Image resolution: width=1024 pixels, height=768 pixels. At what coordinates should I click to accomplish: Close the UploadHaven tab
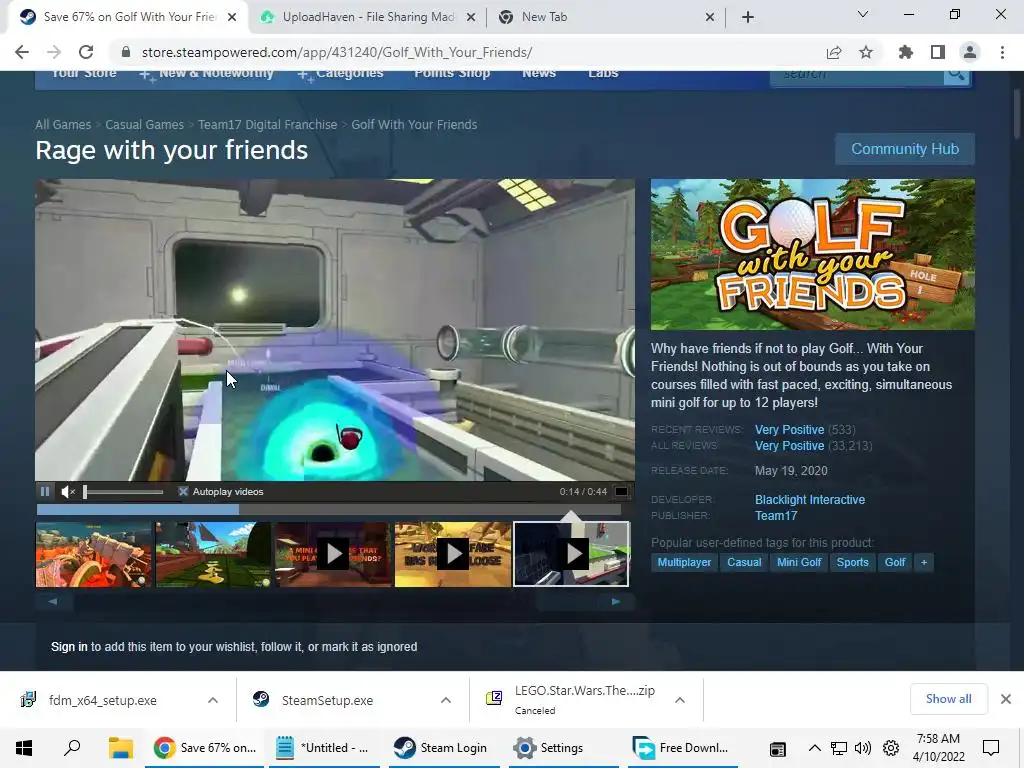pyautogui.click(x=471, y=17)
